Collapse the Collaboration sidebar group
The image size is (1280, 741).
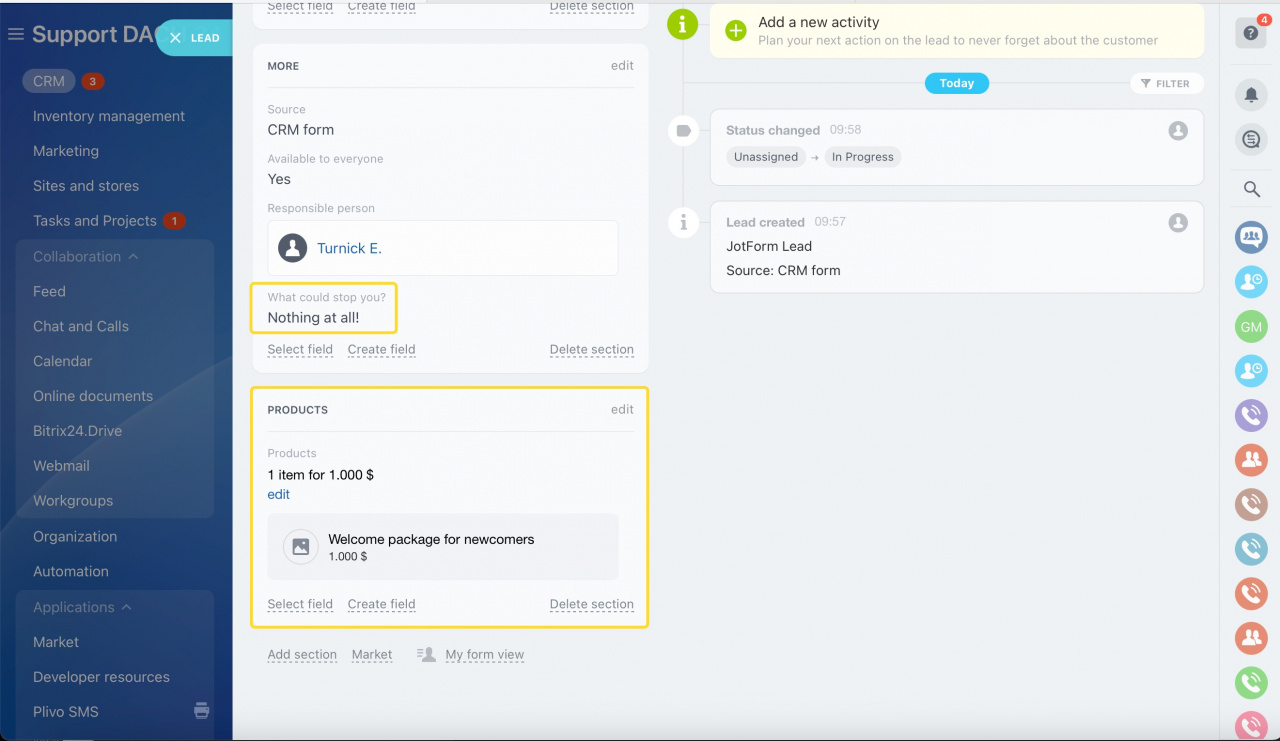pyautogui.click(x=86, y=256)
